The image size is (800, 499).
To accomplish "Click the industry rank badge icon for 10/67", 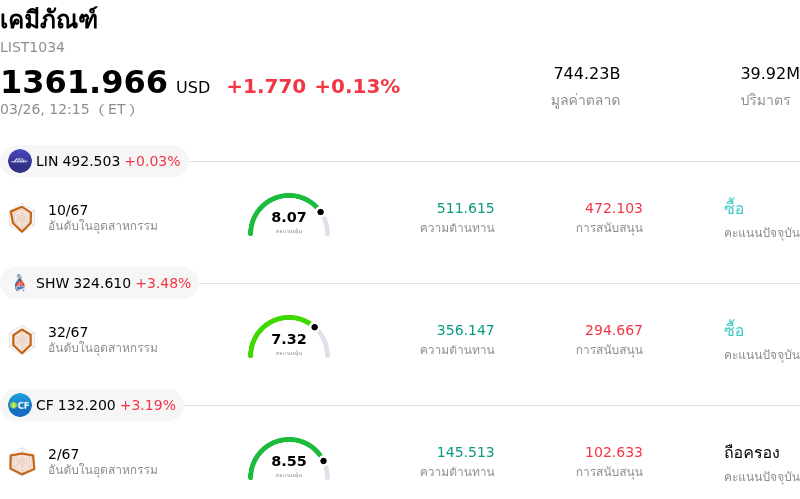I will coord(21,218).
